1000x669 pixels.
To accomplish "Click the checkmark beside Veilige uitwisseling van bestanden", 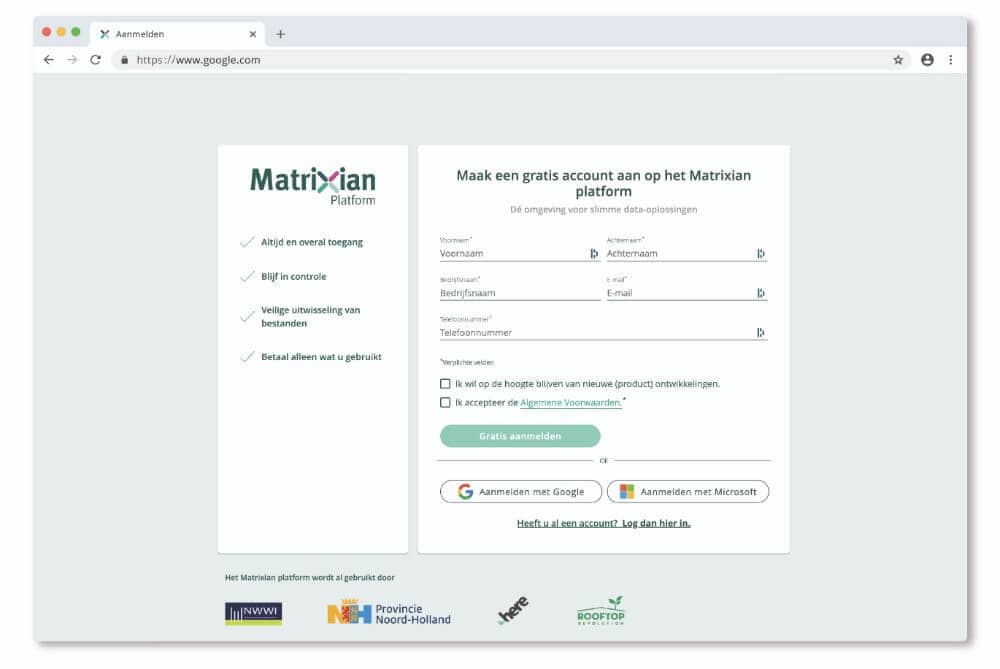I will pos(247,317).
